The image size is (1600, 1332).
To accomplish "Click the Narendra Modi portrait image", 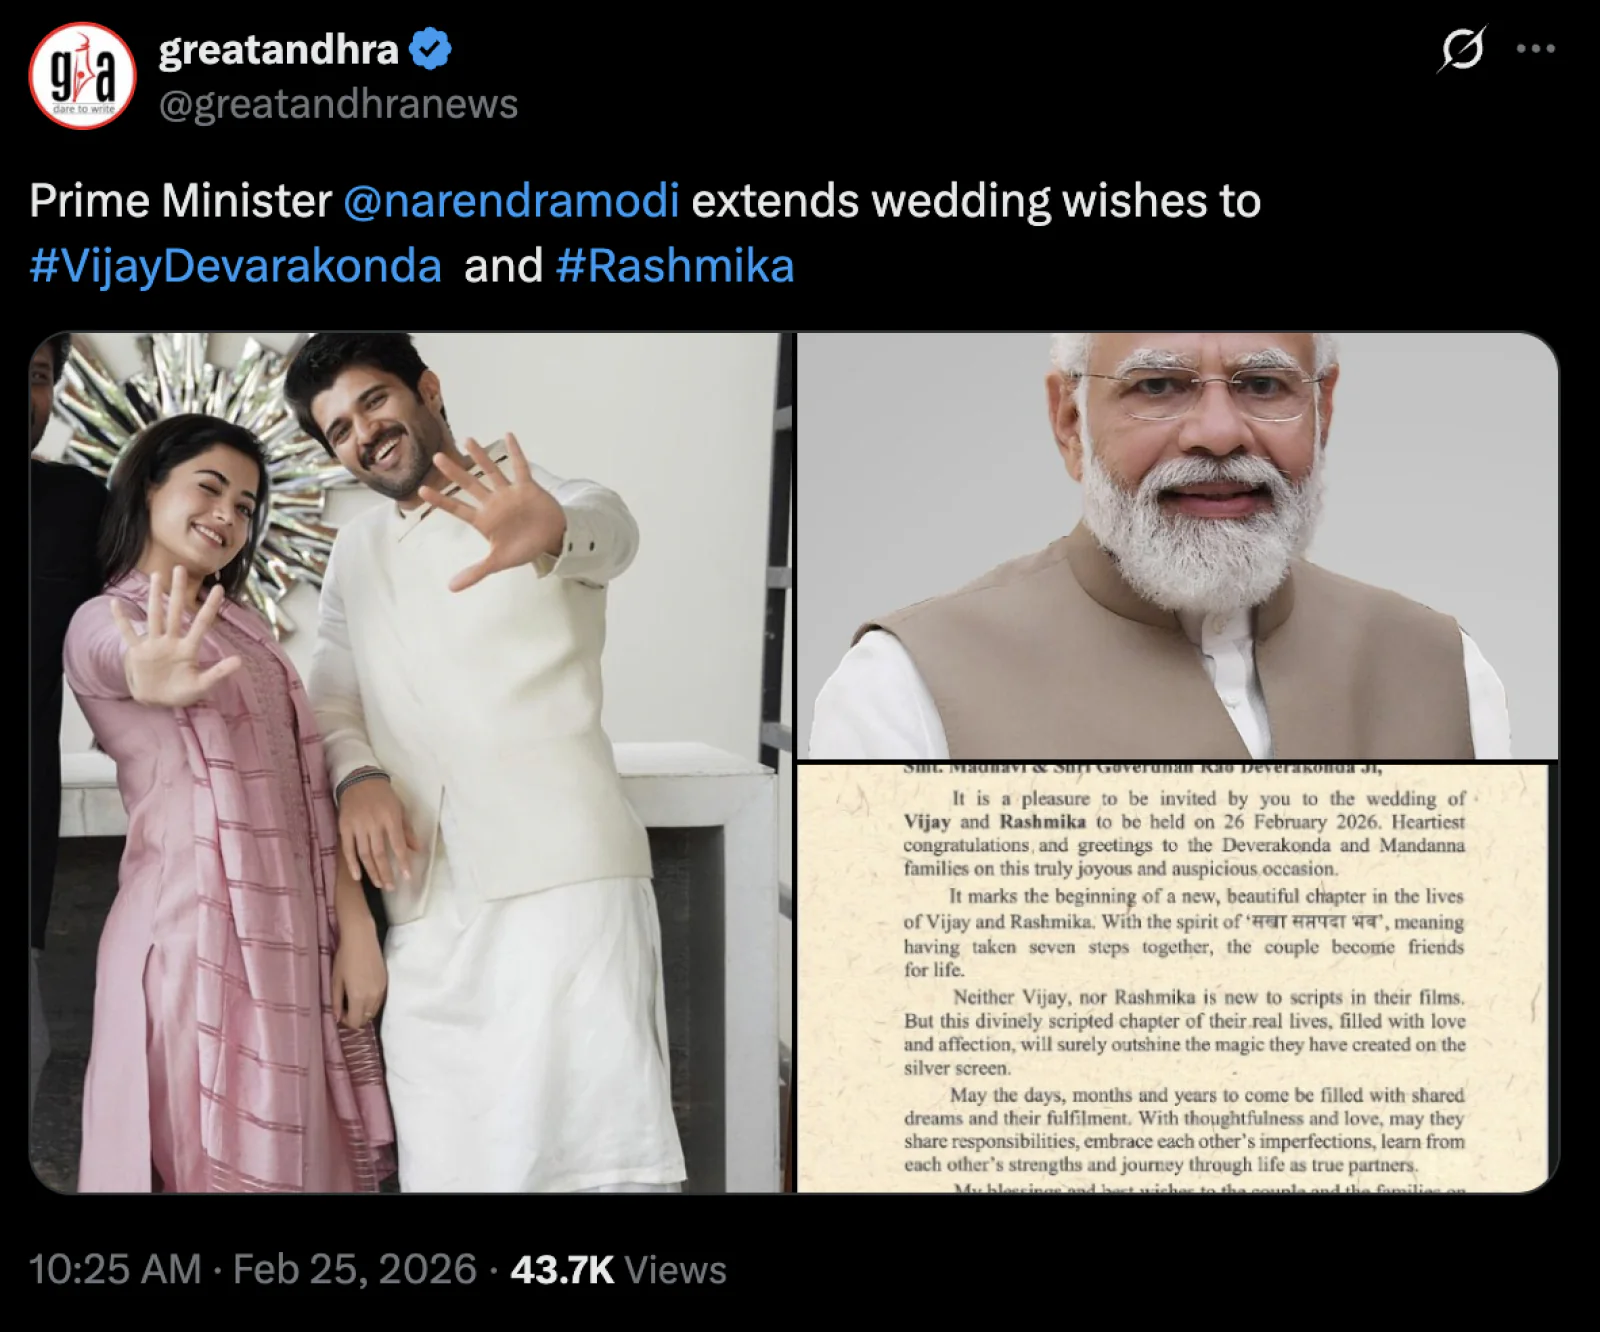I will pos(1180,545).
